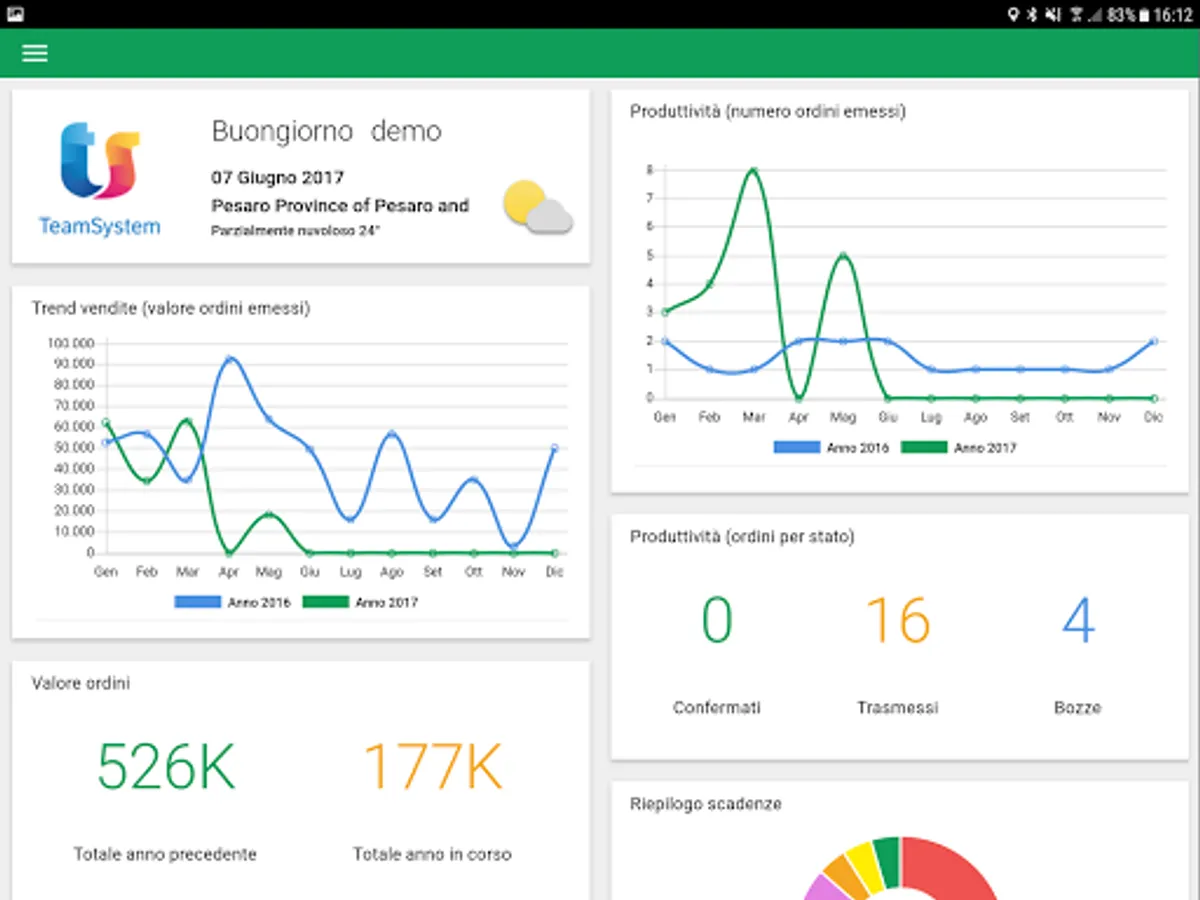
Task: Tap 'Pesaro Province of Pesaro and' location text
Action: pos(340,205)
